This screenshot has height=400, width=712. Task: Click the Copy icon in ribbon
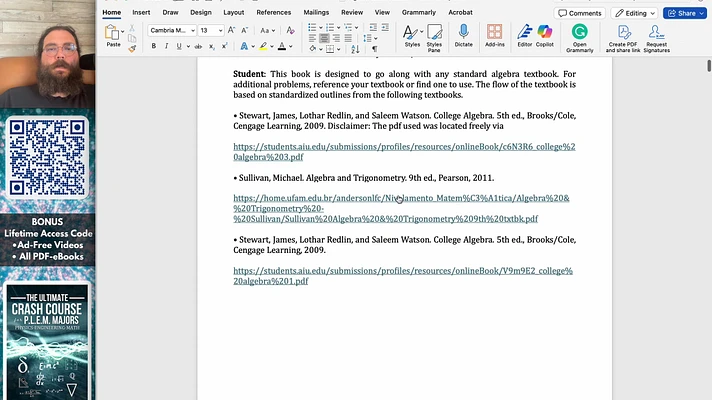pos(132,39)
